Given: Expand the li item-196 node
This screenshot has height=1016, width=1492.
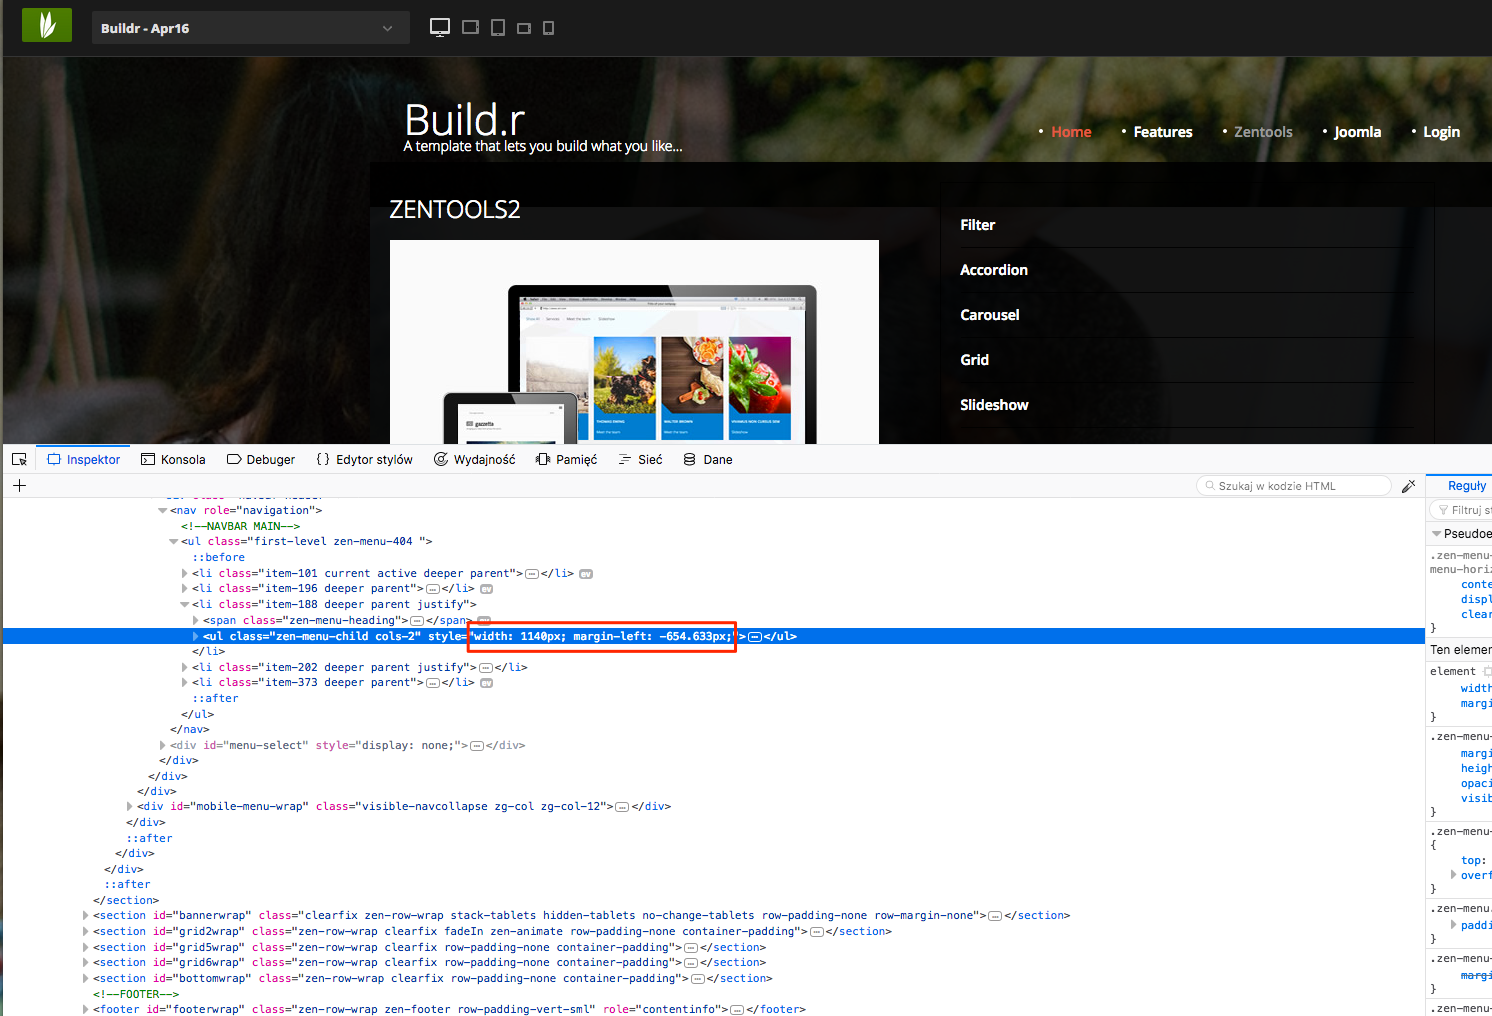Looking at the screenshot, I should 184,589.
